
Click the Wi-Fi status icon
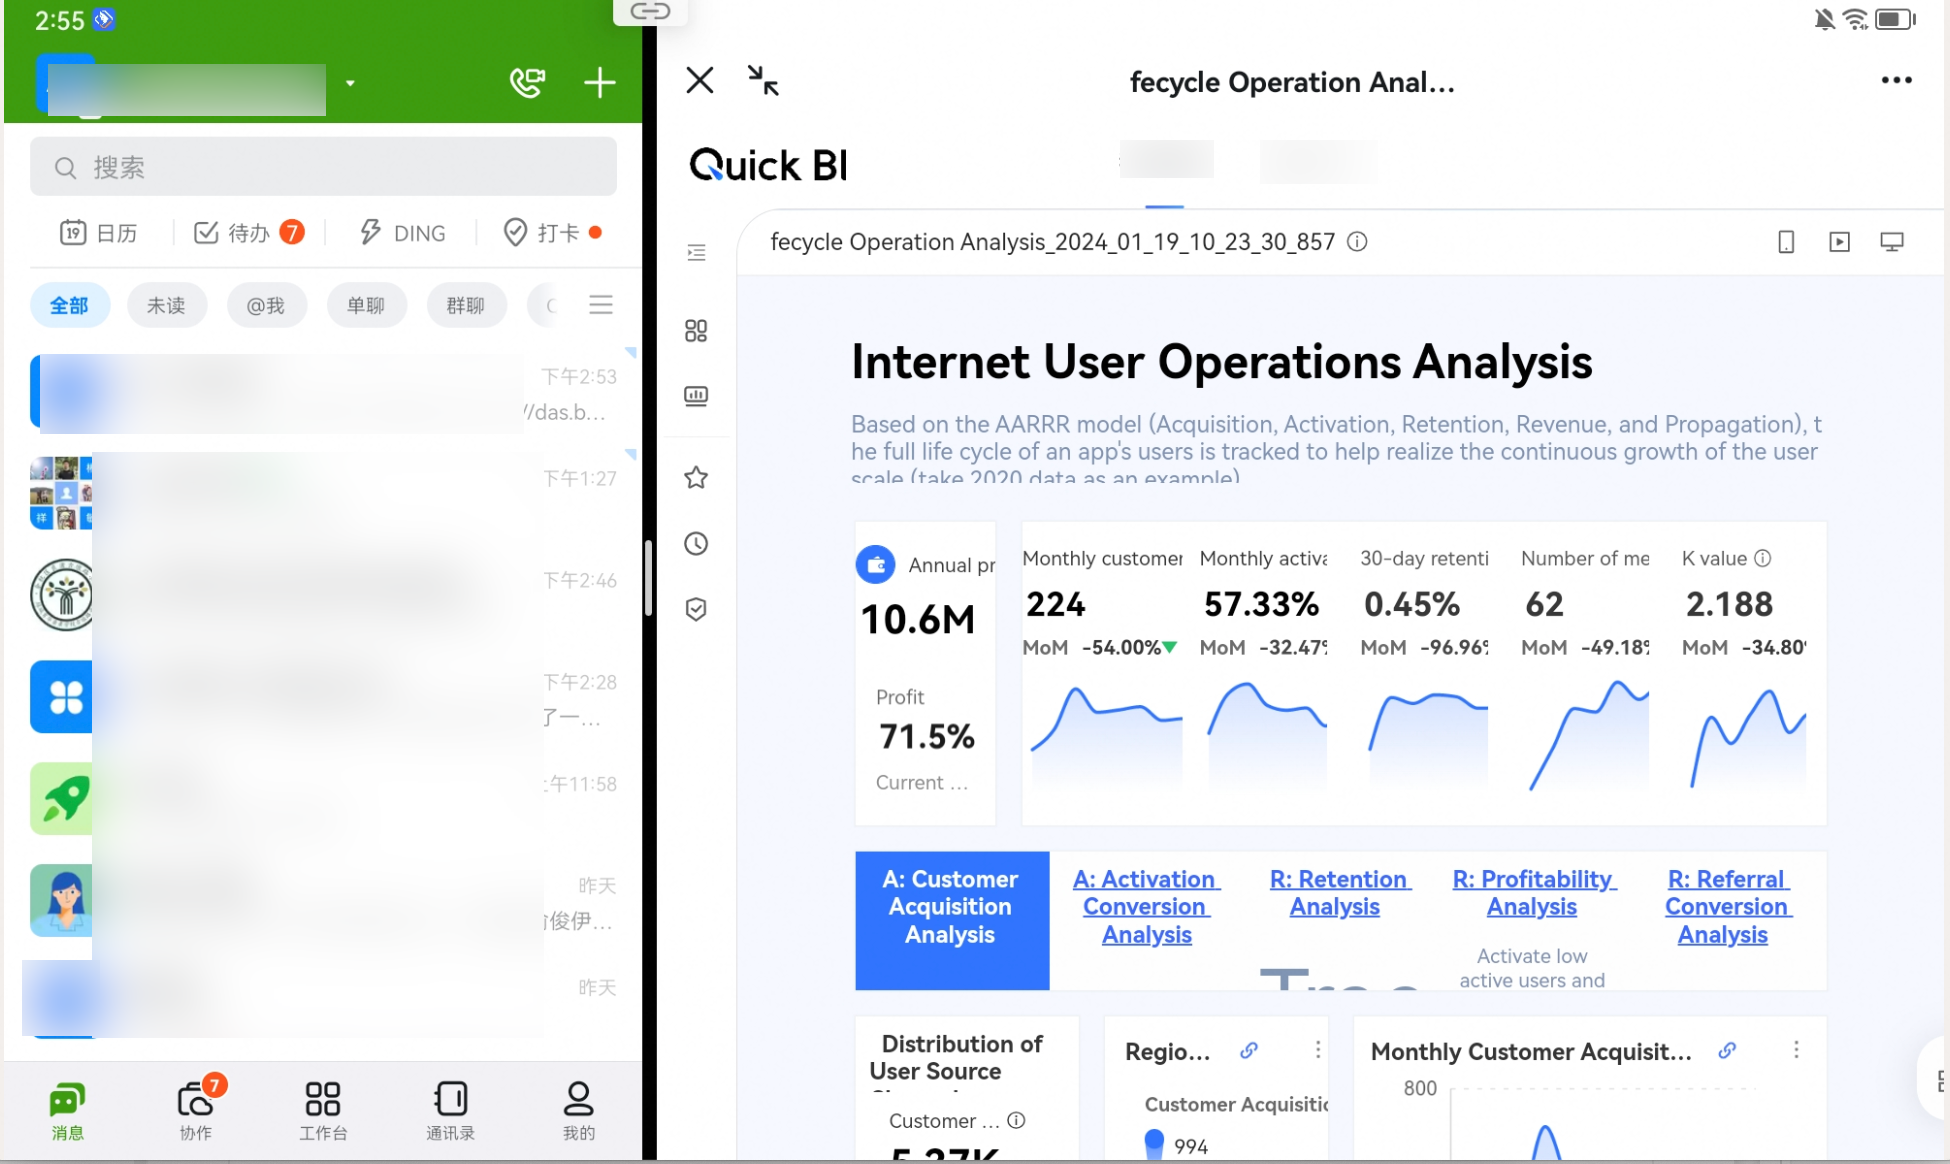pos(1856,19)
